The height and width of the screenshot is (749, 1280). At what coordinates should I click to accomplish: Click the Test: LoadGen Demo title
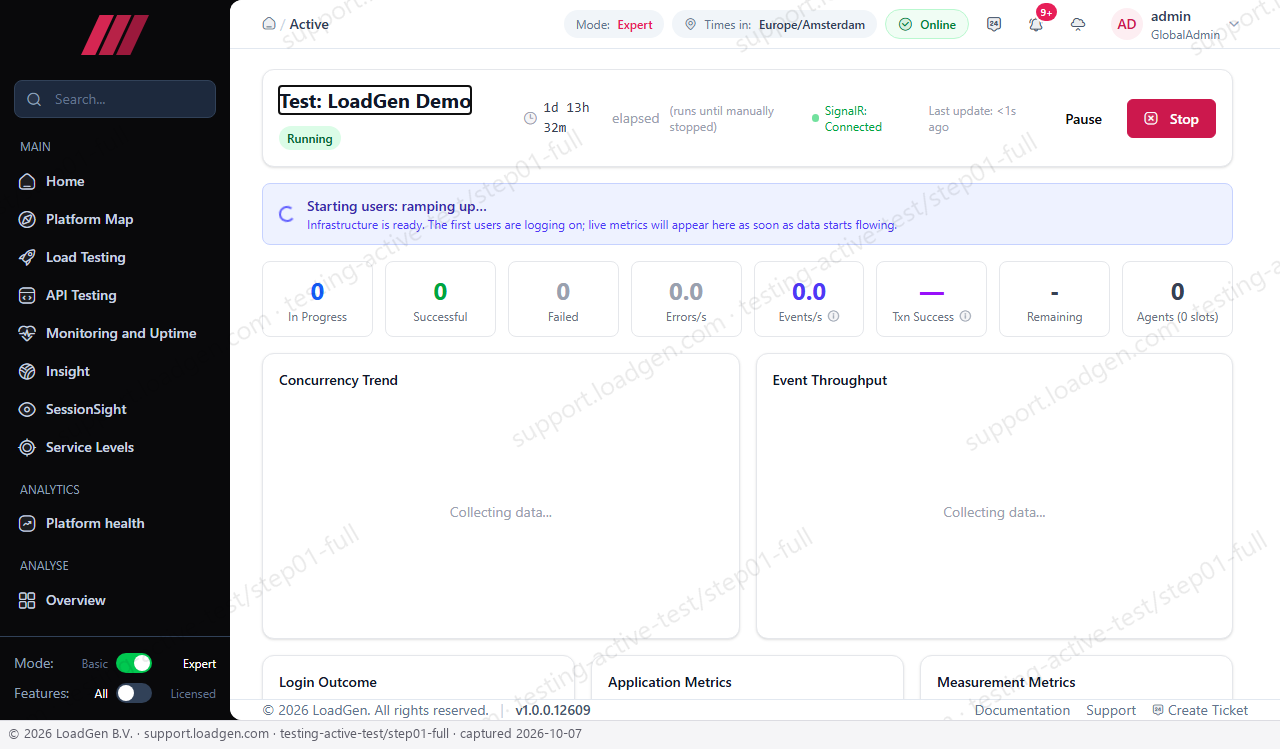(x=375, y=100)
